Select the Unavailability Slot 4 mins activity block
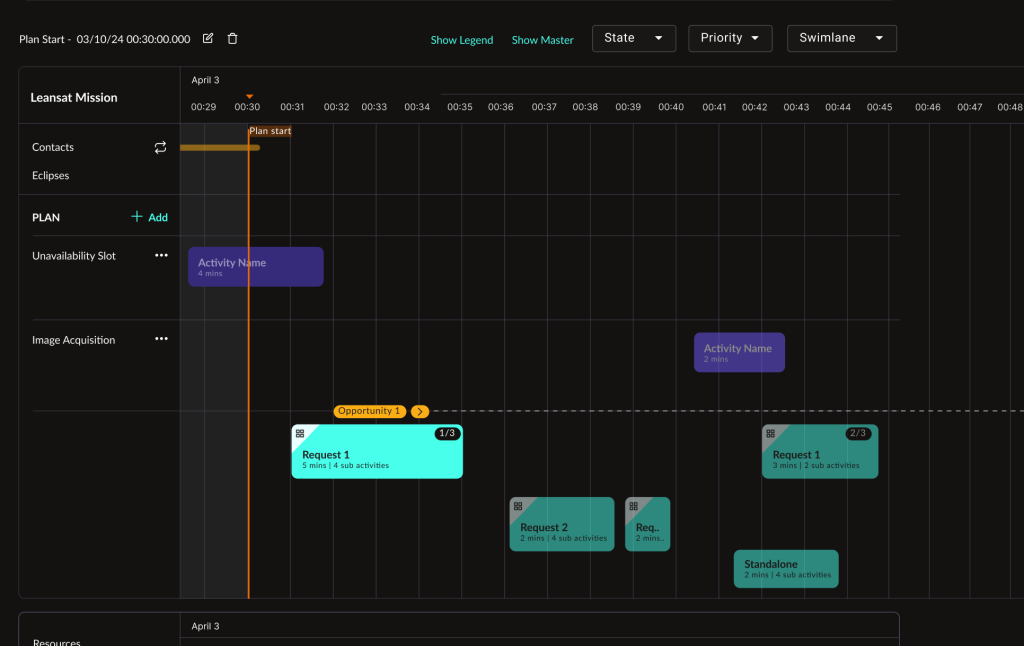This screenshot has width=1024, height=646. click(x=256, y=266)
